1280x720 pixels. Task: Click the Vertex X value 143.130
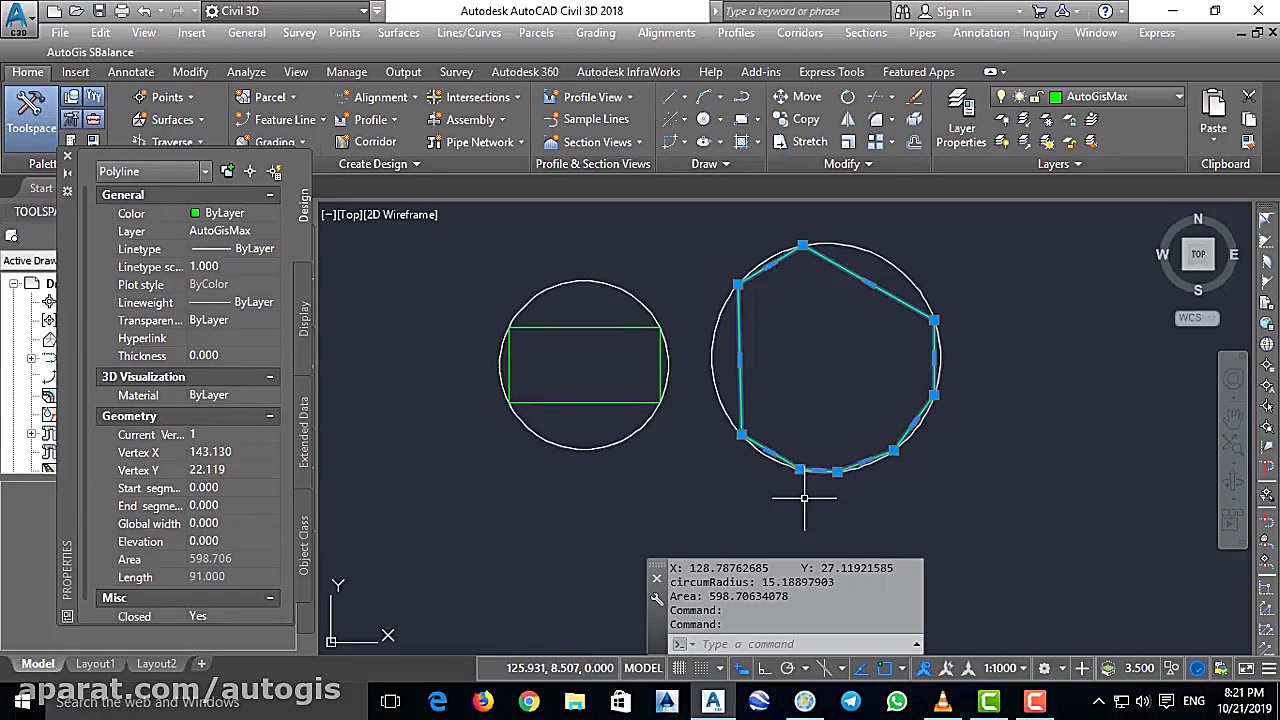point(210,452)
